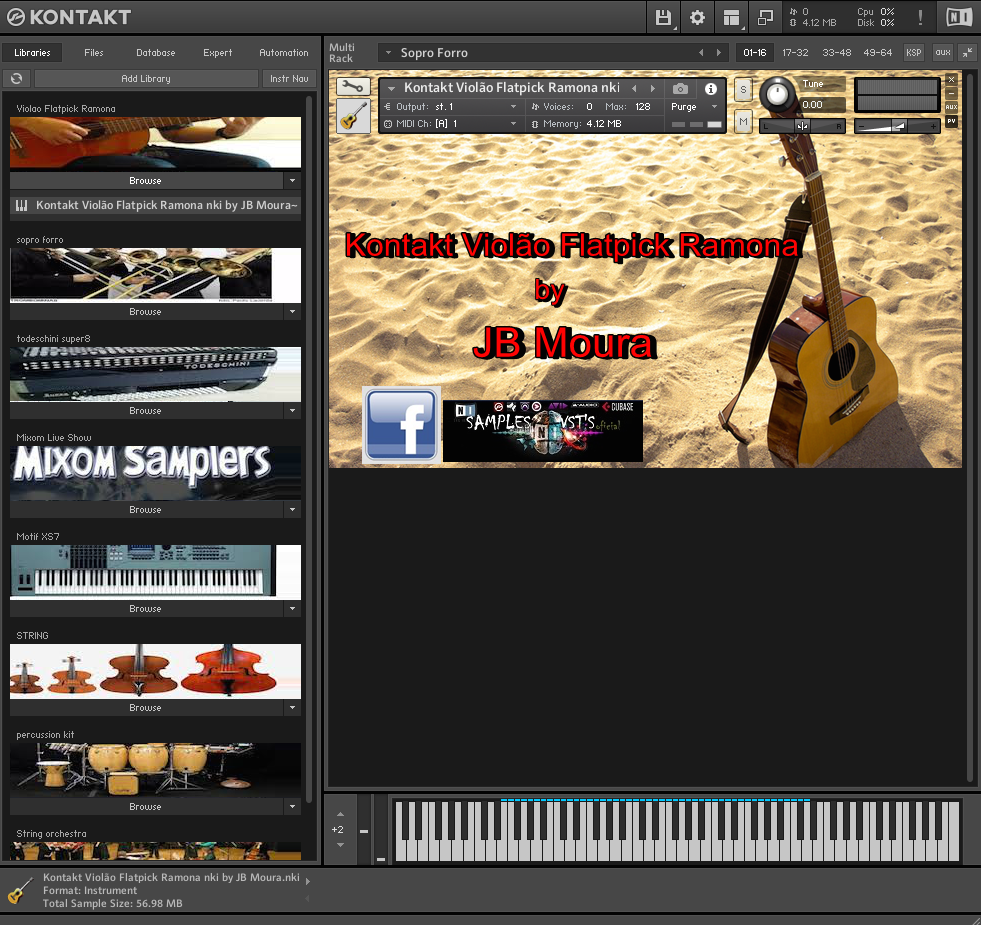This screenshot has width=981, height=925.
Task: Browse the percussion kit library
Action: click(x=147, y=806)
